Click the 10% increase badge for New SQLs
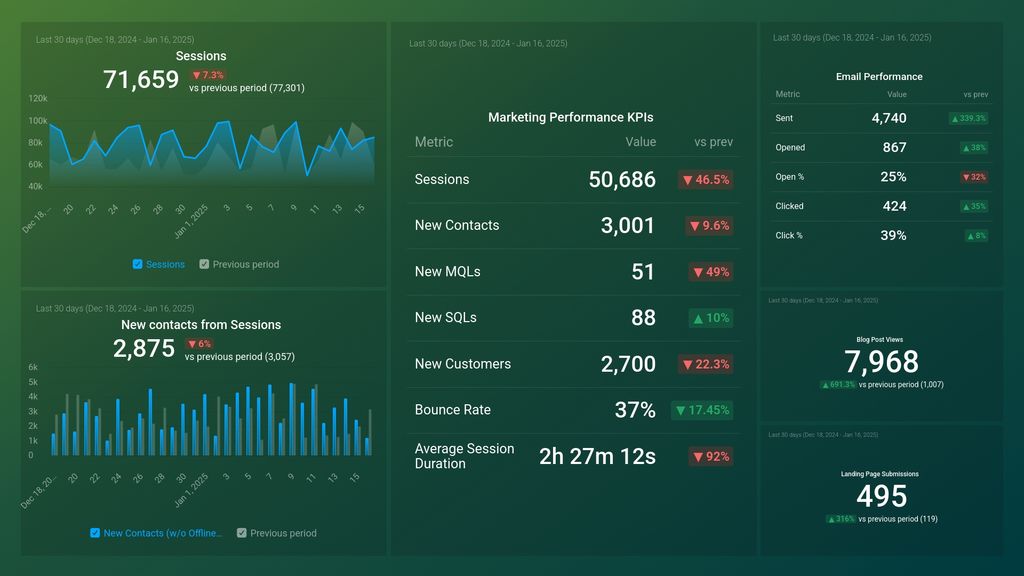Screen dimensions: 1024x576 pos(711,318)
